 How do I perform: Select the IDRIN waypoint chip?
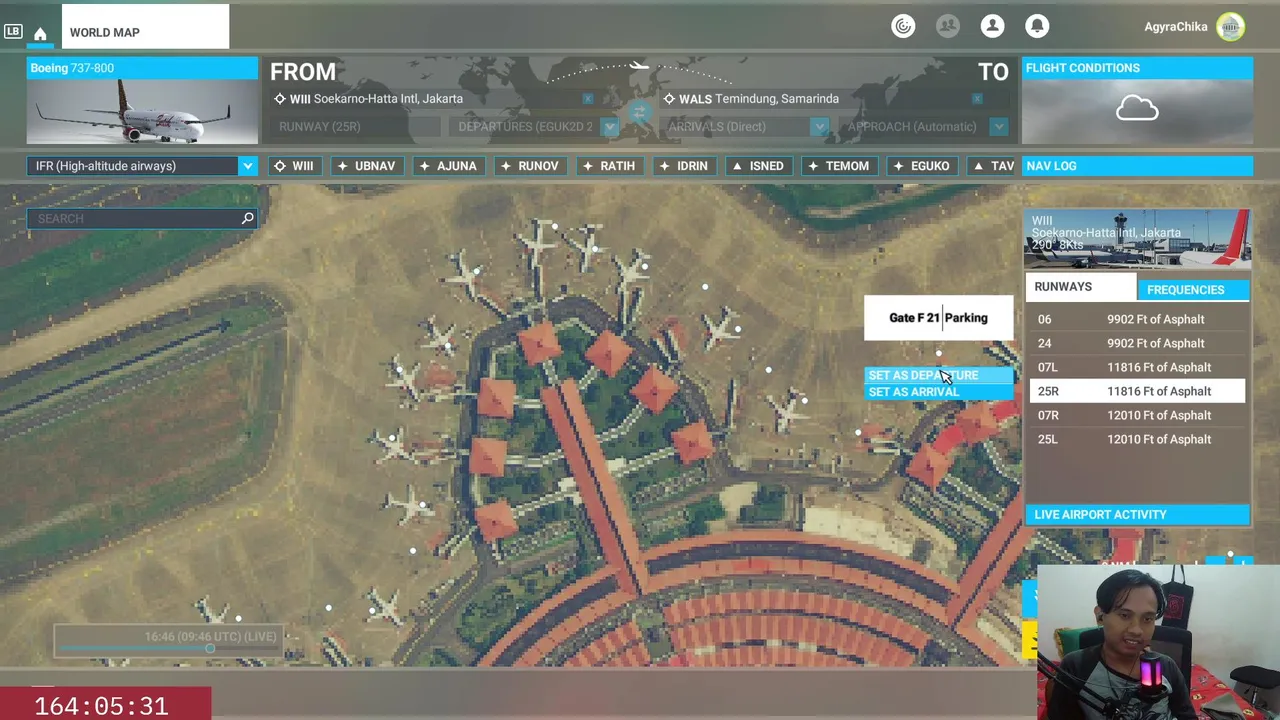click(x=684, y=166)
